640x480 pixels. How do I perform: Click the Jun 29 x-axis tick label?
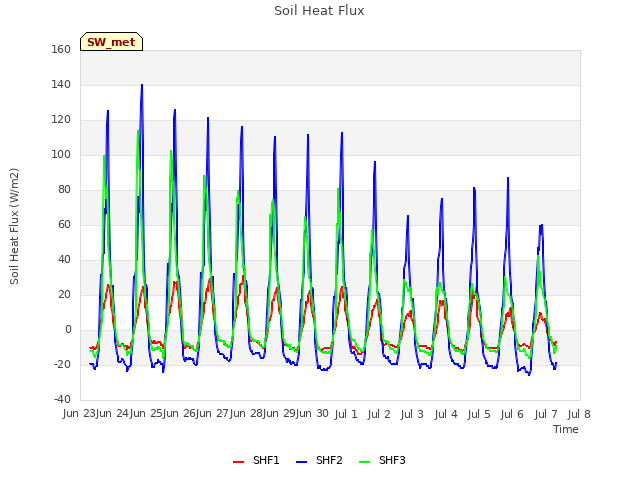pos(280,414)
